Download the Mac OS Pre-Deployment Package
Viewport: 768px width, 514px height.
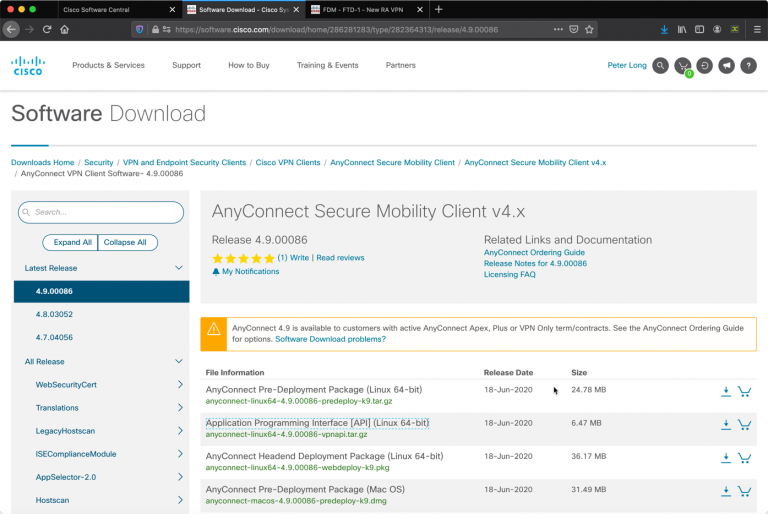pyautogui.click(x=726, y=491)
